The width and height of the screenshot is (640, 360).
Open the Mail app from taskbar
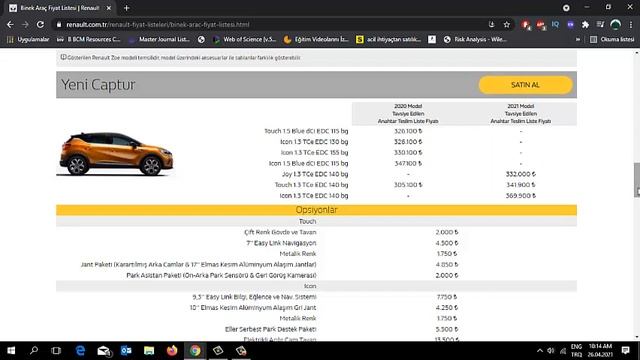coord(104,351)
